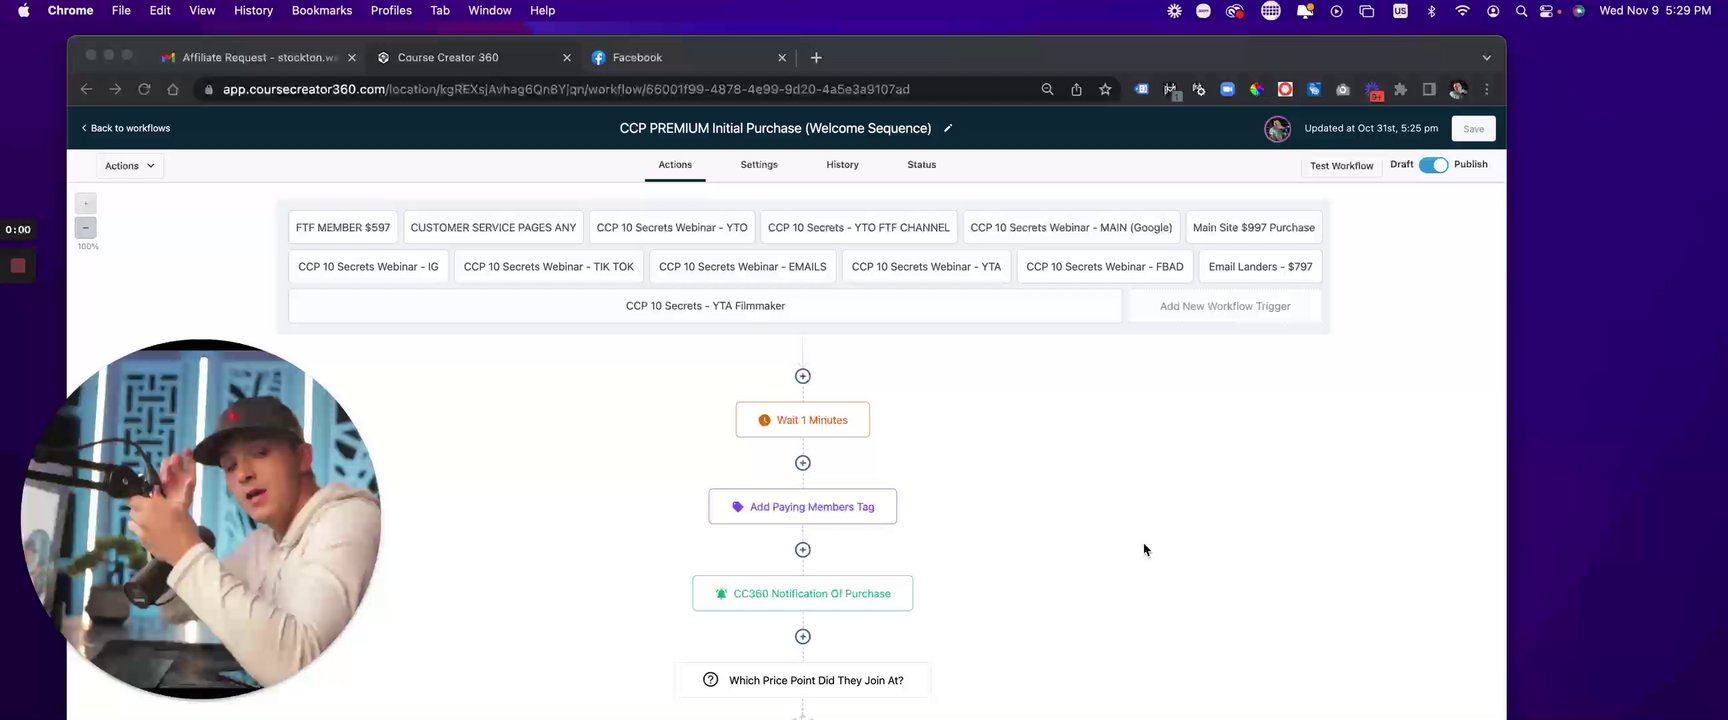
Task: Open CCP 10 Secrets - YTA Filmmaker trigger
Action: (705, 306)
